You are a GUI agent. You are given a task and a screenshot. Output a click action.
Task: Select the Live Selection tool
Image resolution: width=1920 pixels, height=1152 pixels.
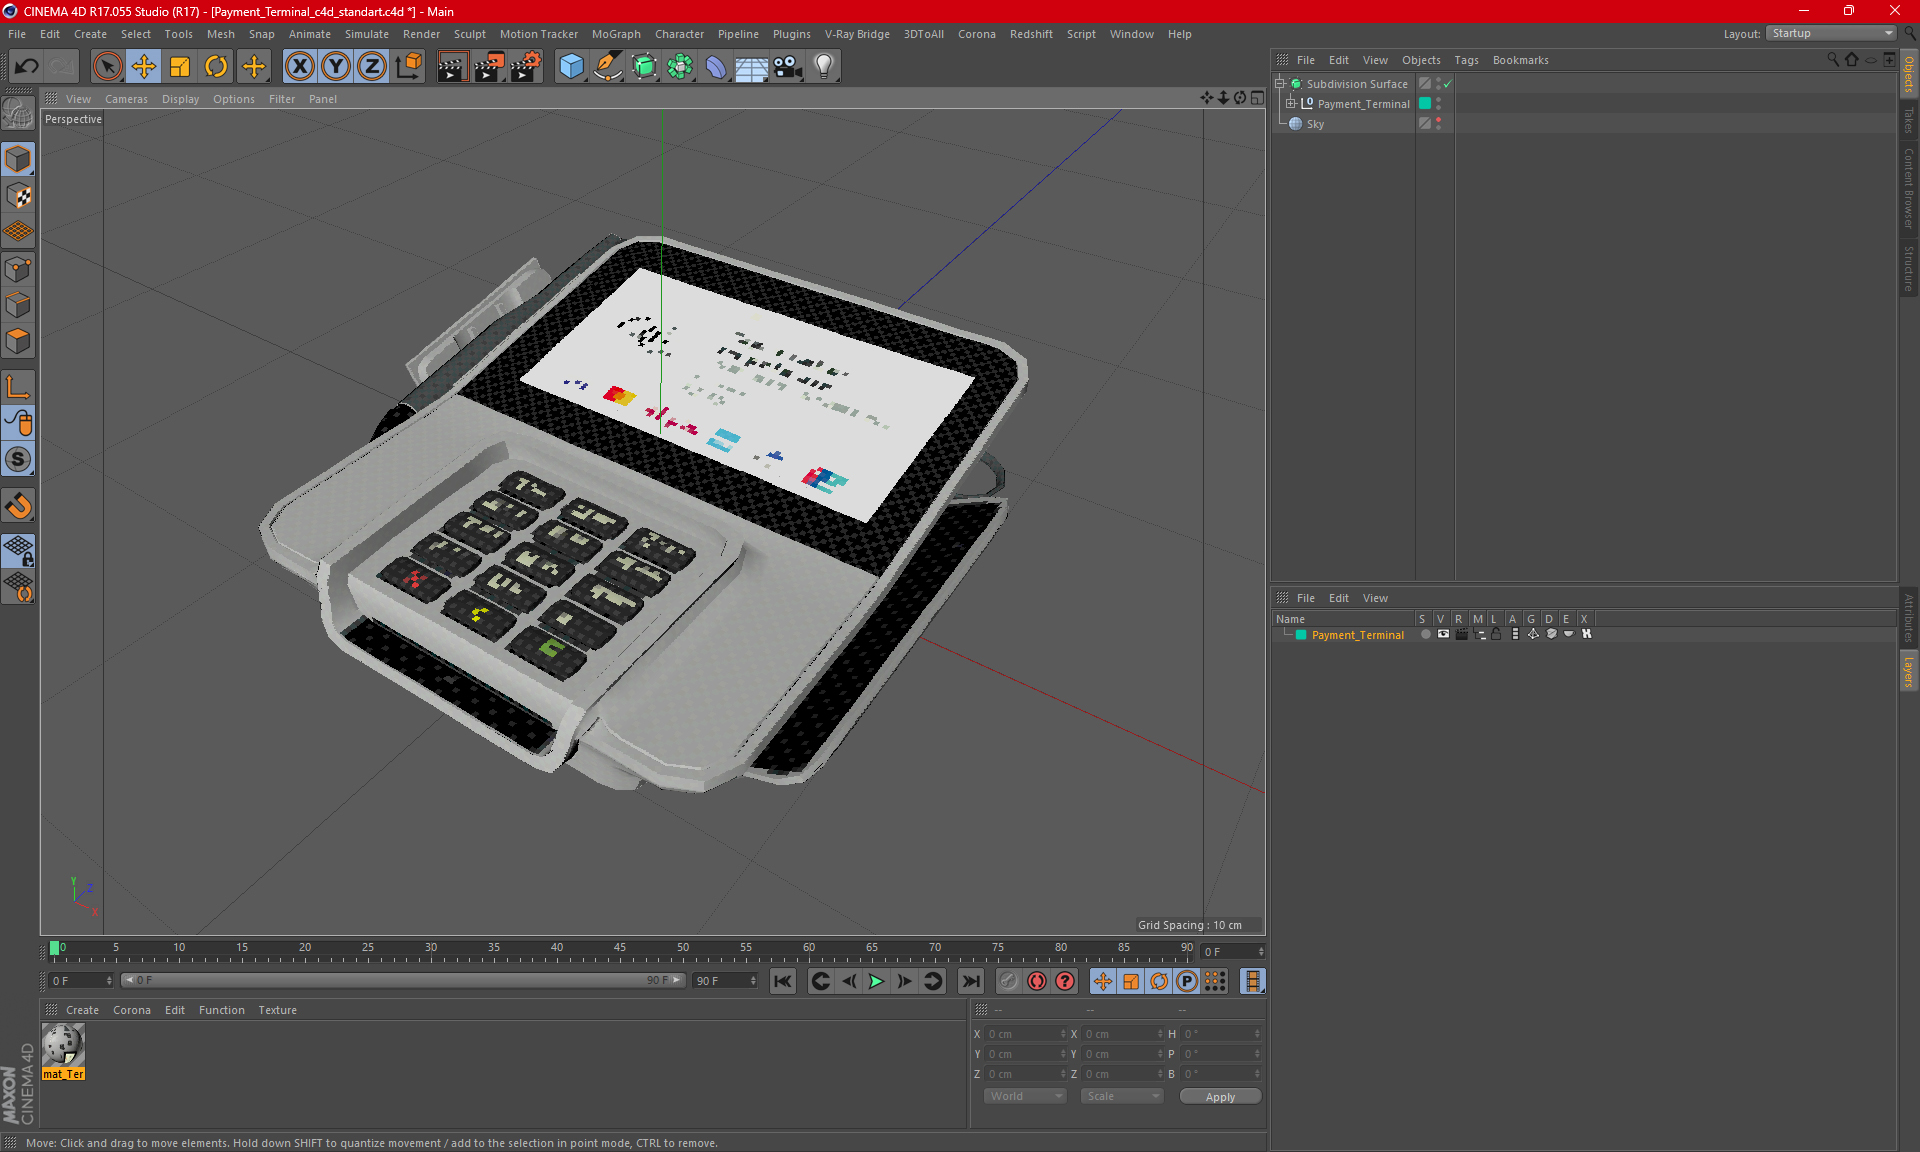pyautogui.click(x=107, y=66)
